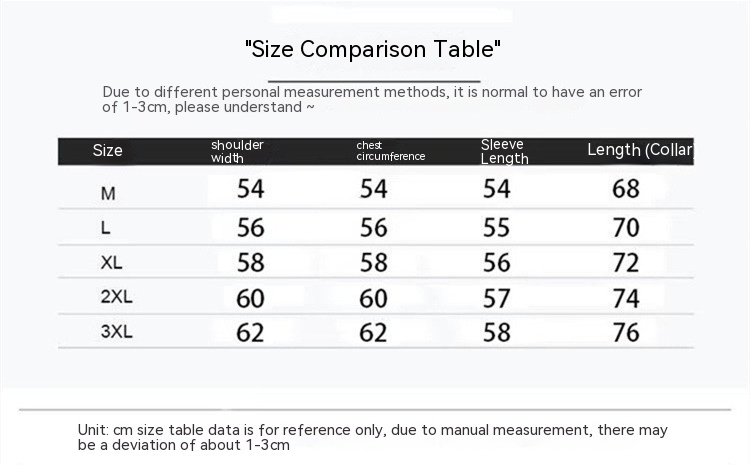Viewport: 750px width, 465px height.
Task: Select the 3XL size row label
Action: 116,333
